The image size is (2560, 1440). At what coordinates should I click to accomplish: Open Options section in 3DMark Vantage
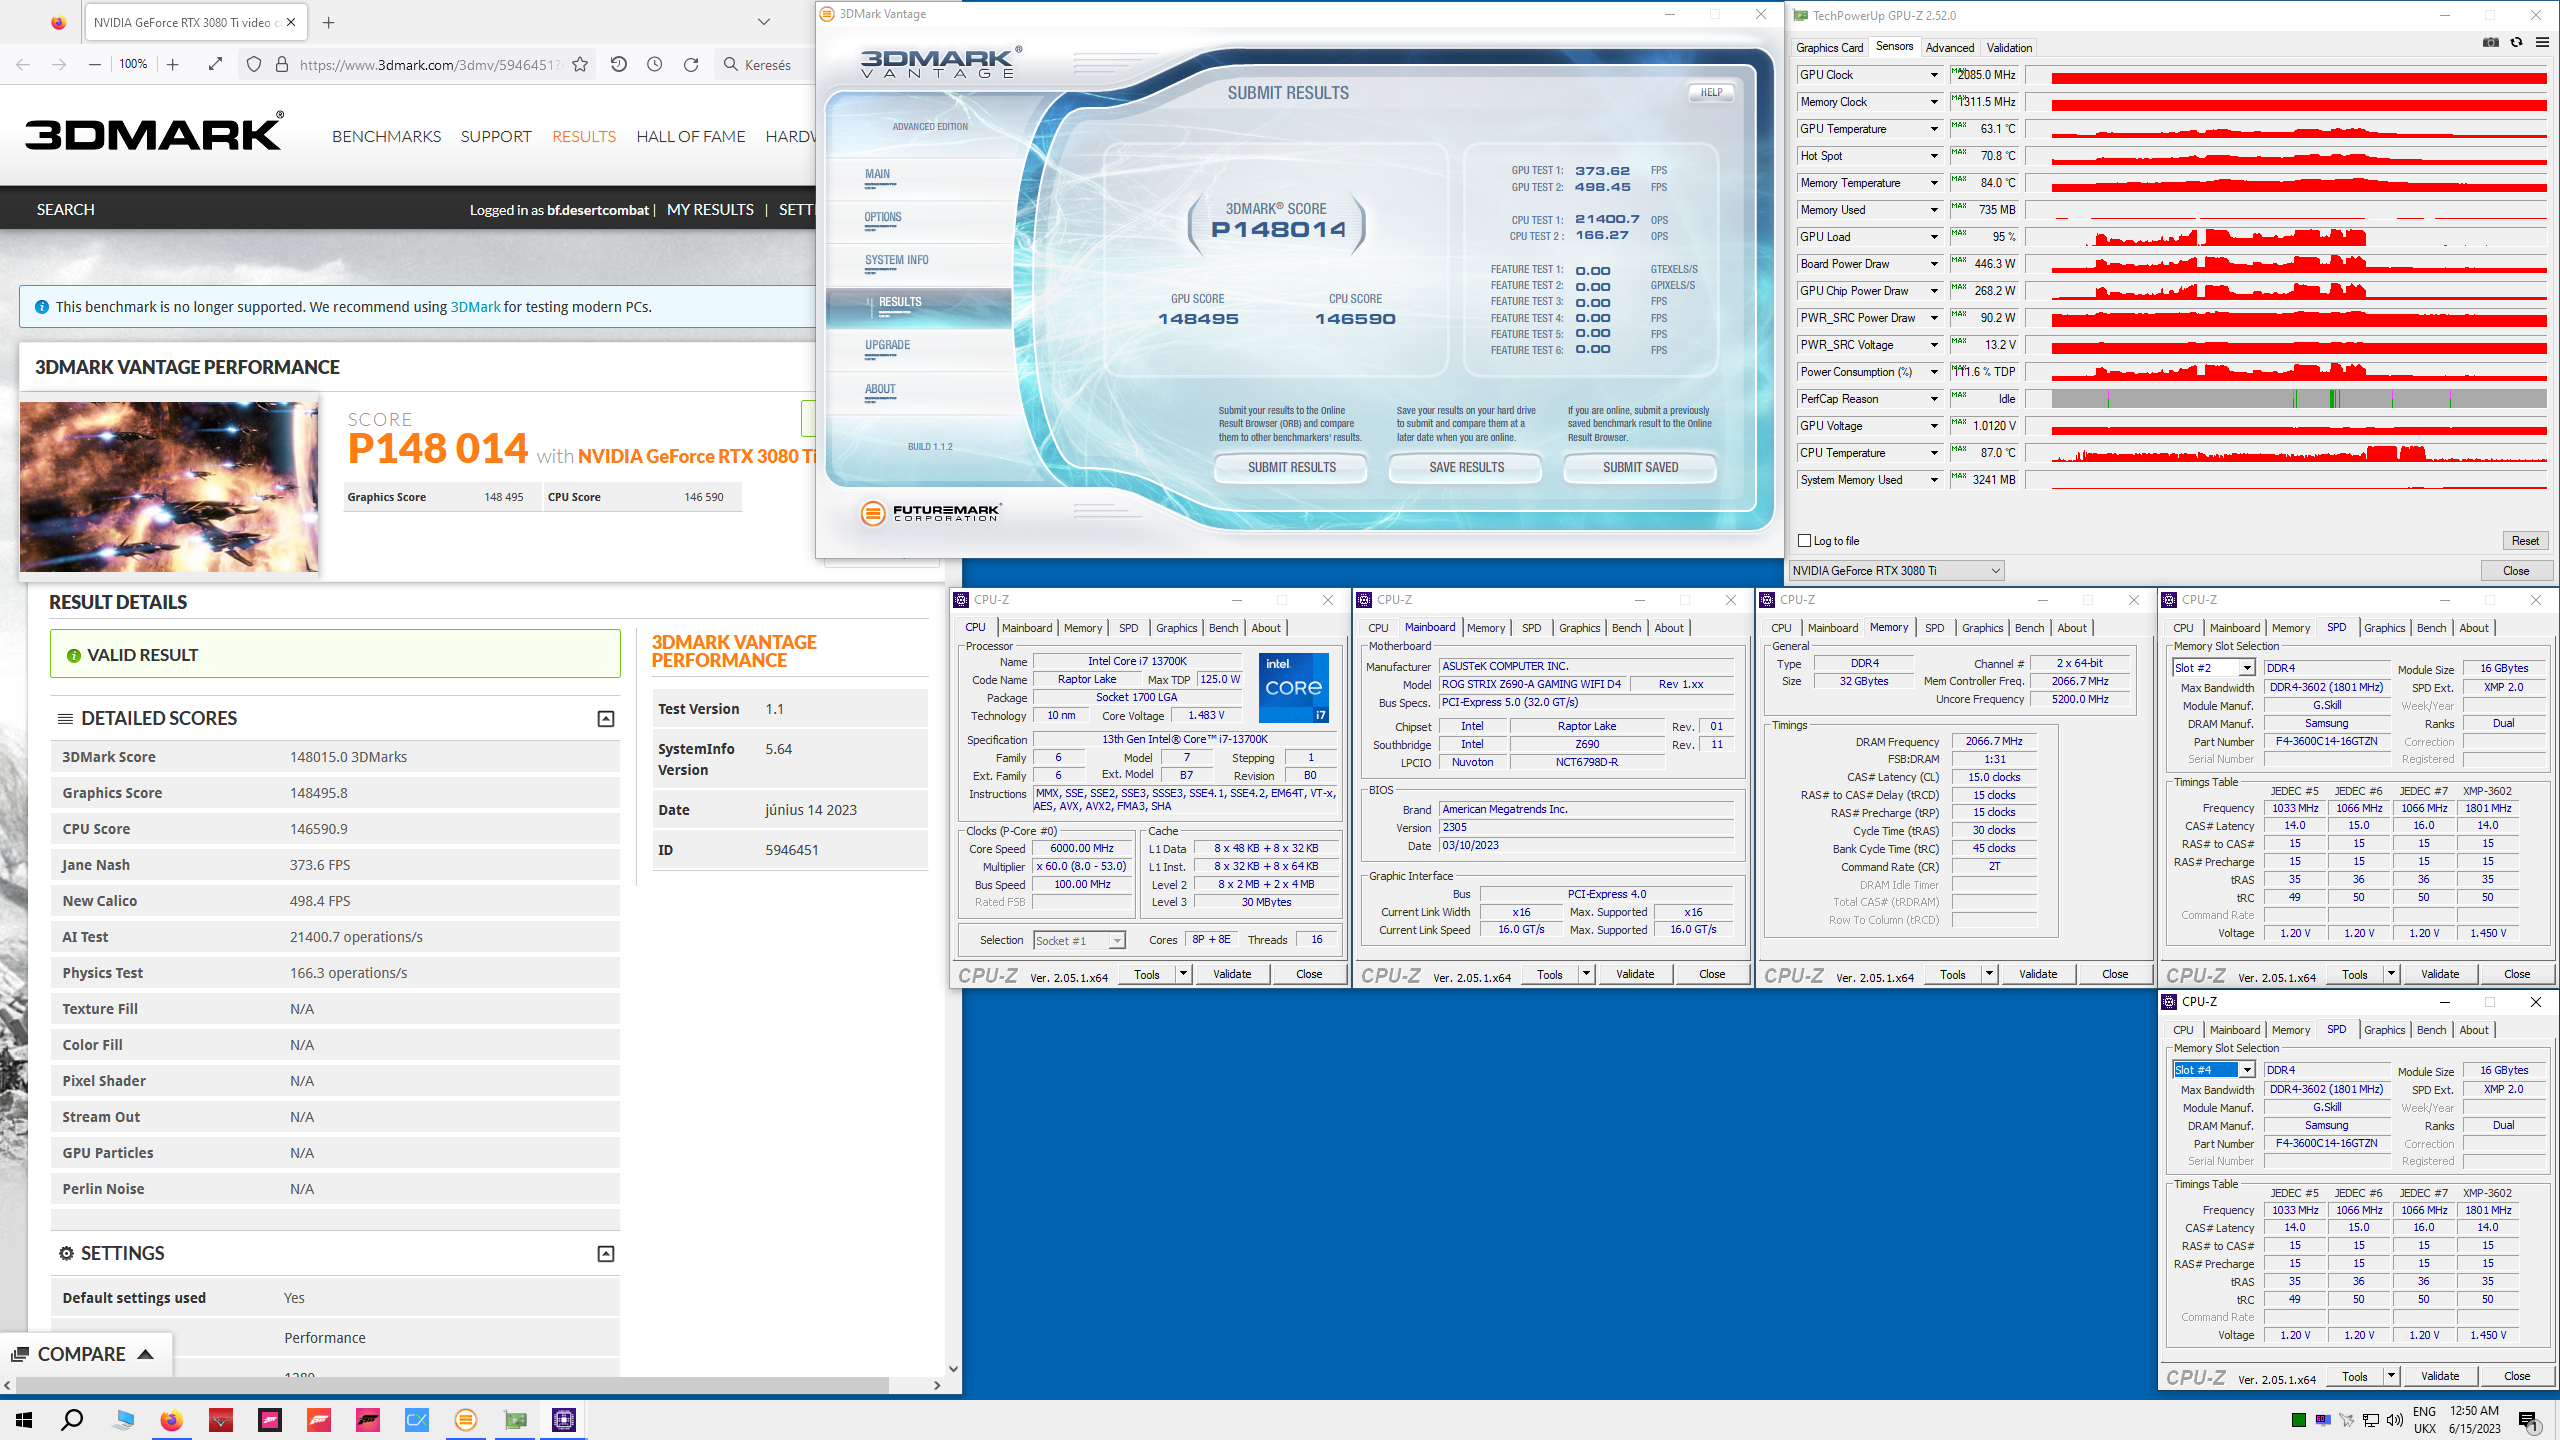tap(883, 217)
